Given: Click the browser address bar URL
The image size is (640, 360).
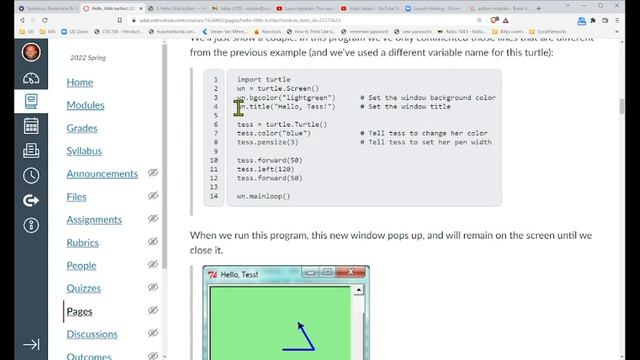Looking at the screenshot, I should pyautogui.click(x=240, y=20).
